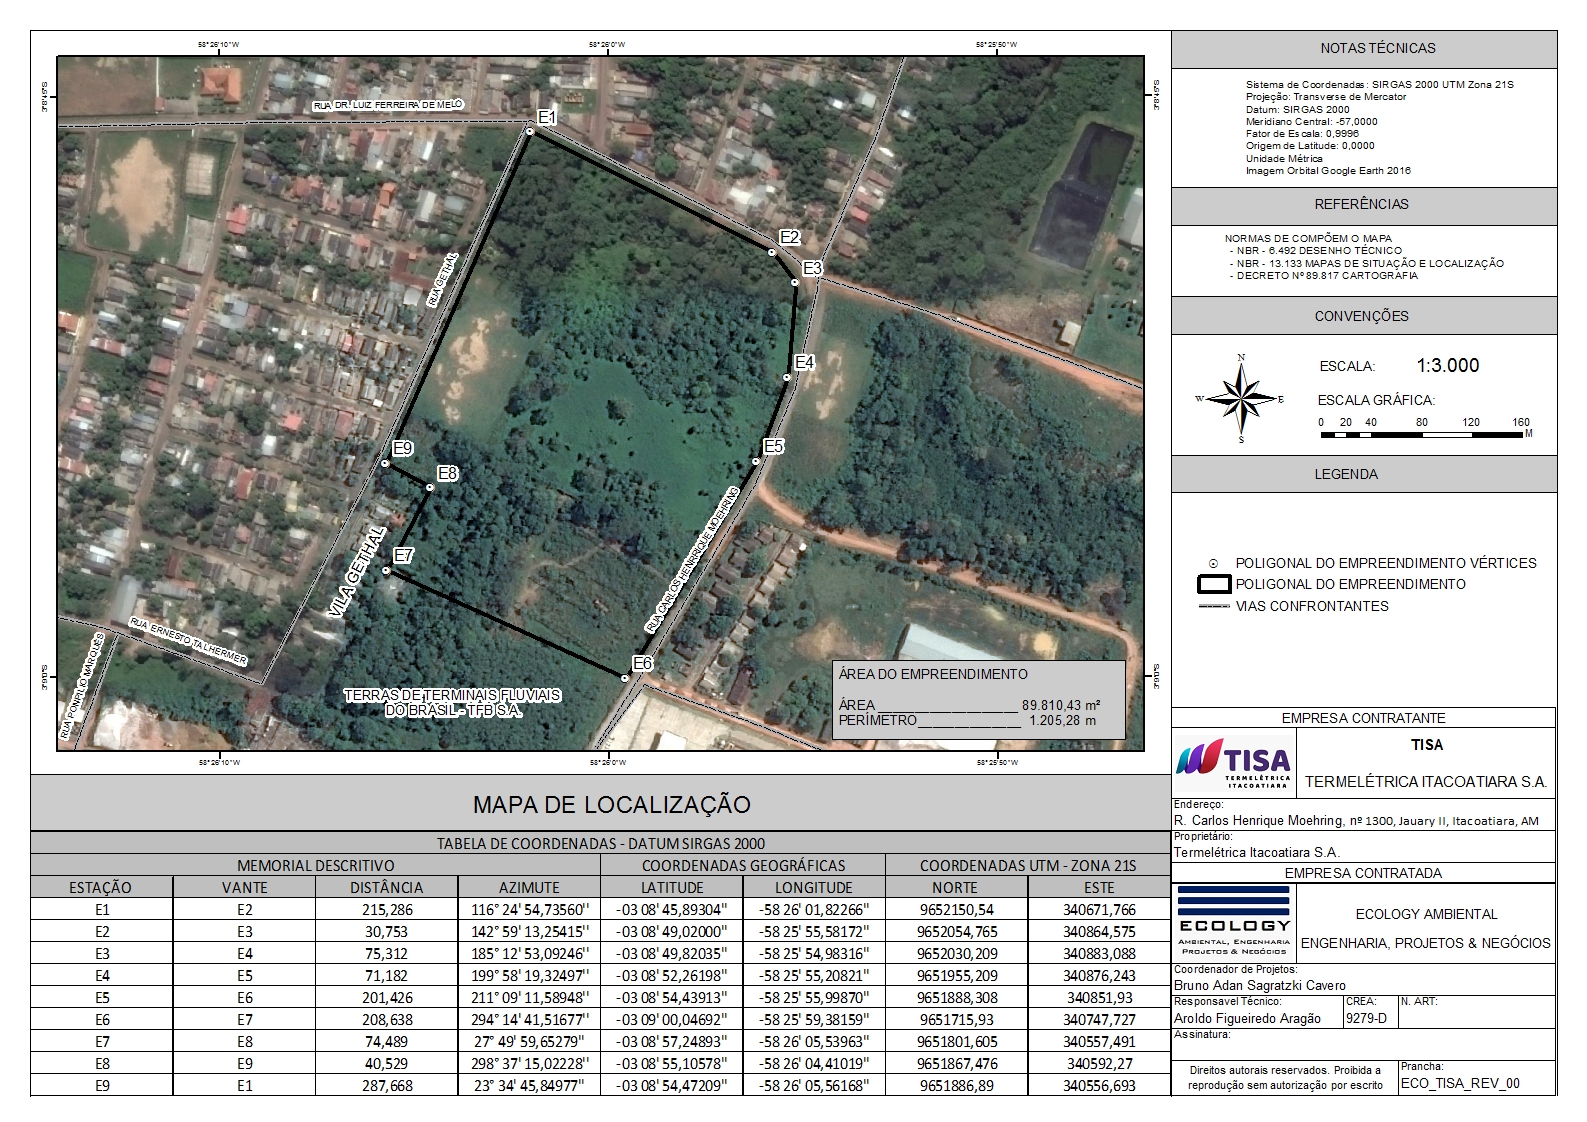Click the Norte cell 9651715,93
The image size is (1587, 1122).
coord(956,1019)
